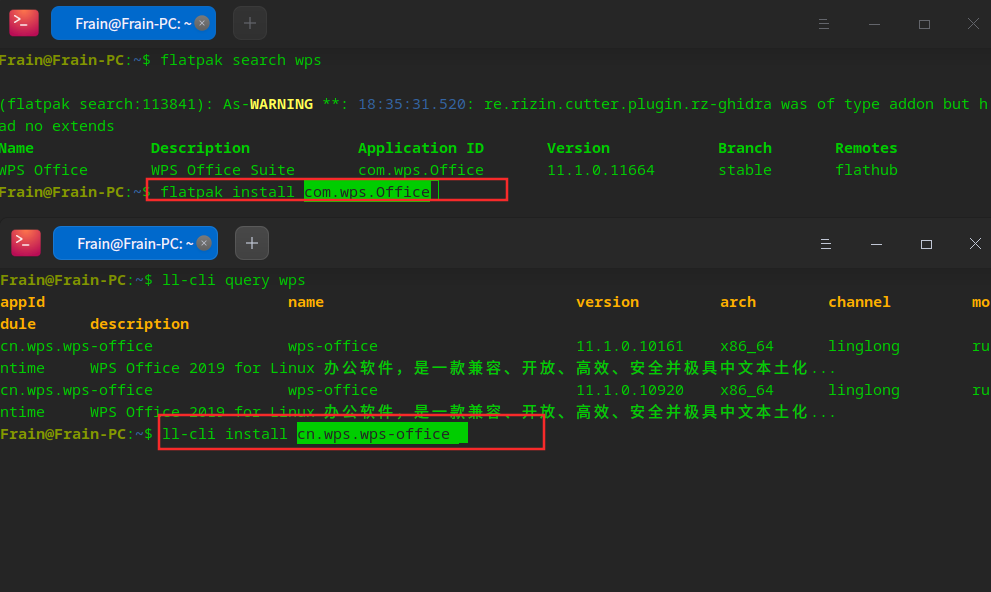Close the lower terminal window
Screen dimensions: 991x592
point(975,243)
